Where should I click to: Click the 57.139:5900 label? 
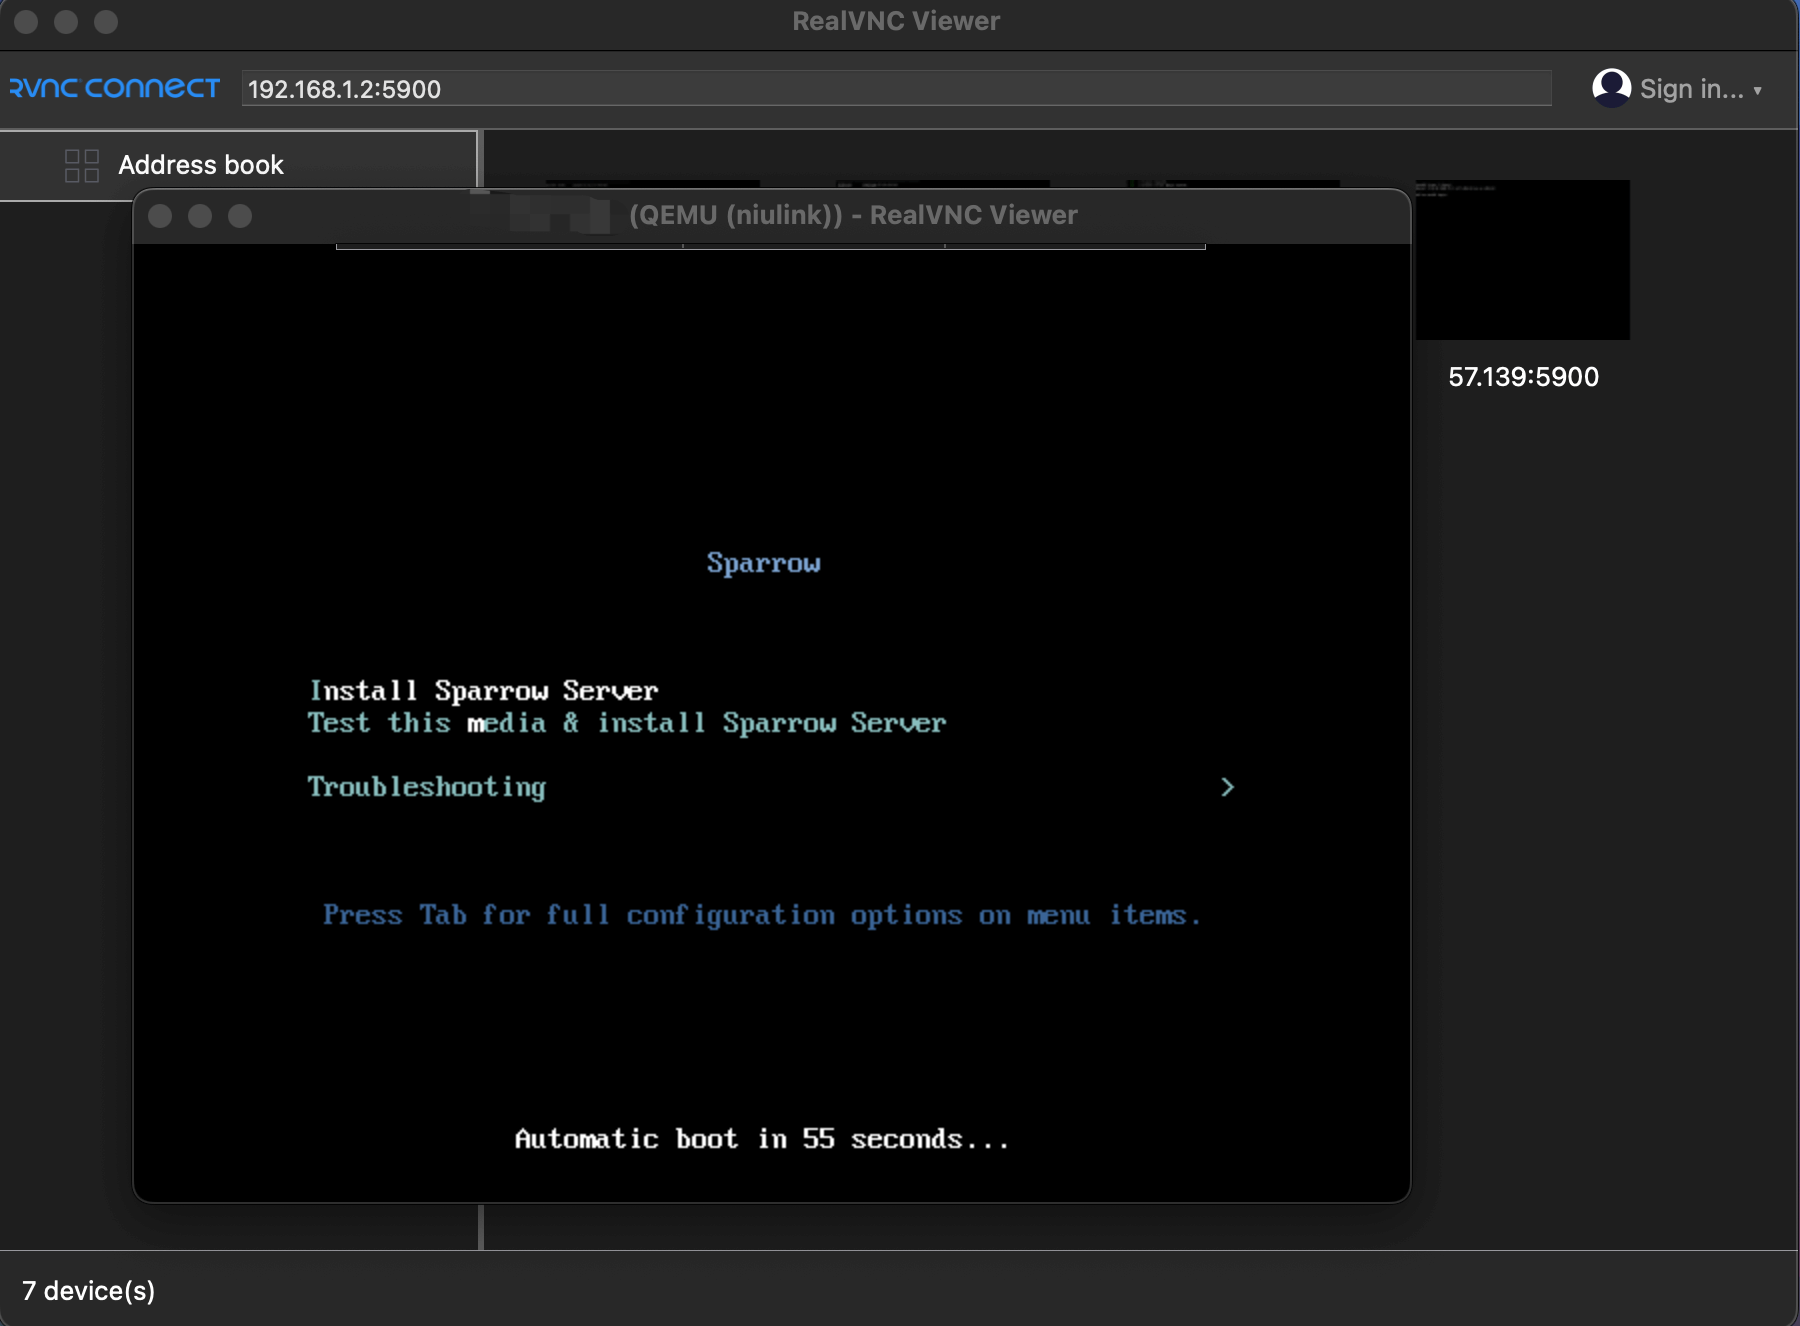pos(1523,377)
